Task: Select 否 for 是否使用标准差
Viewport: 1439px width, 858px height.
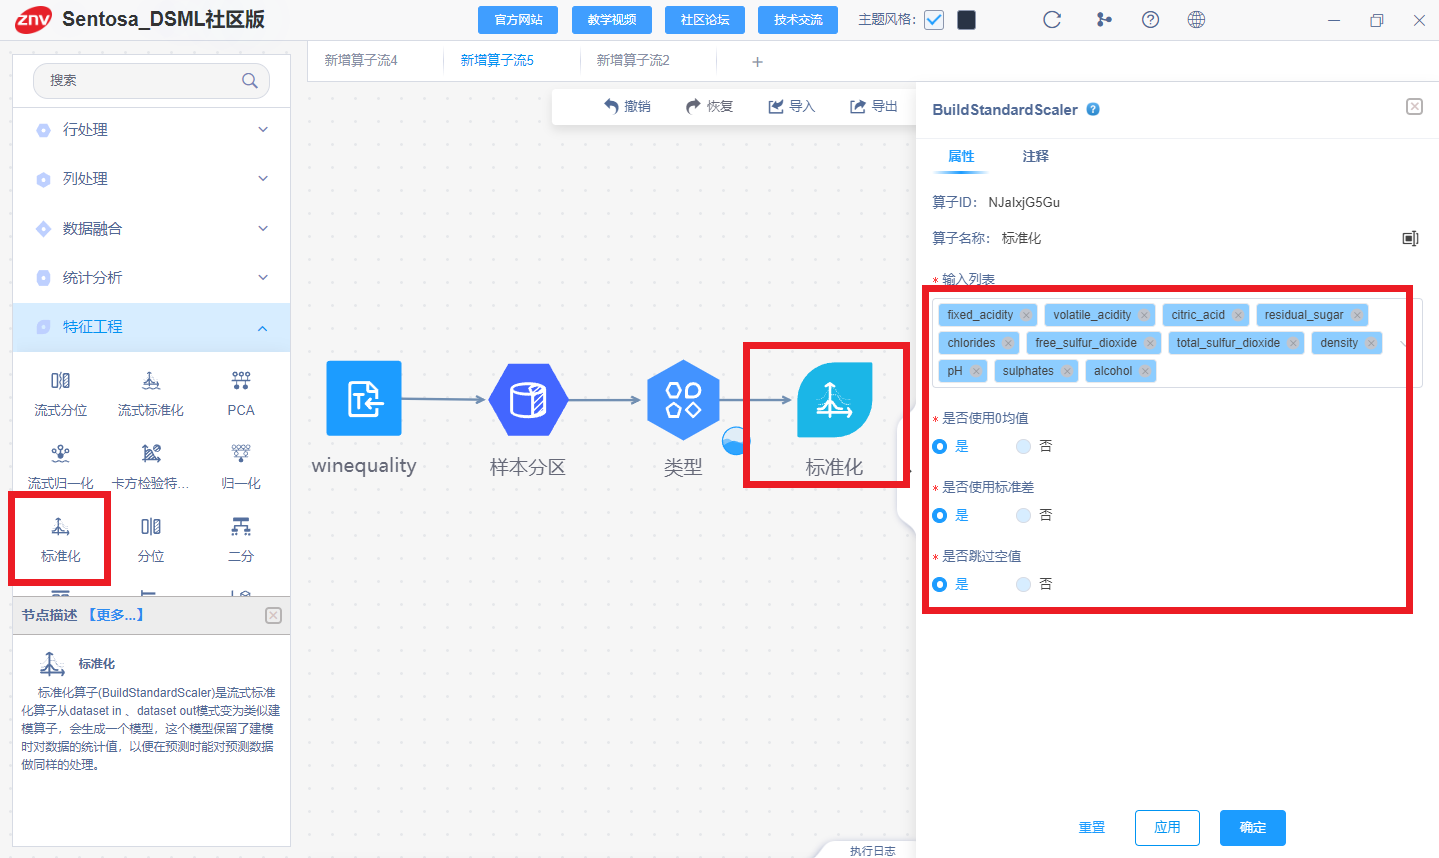Action: click(1023, 515)
